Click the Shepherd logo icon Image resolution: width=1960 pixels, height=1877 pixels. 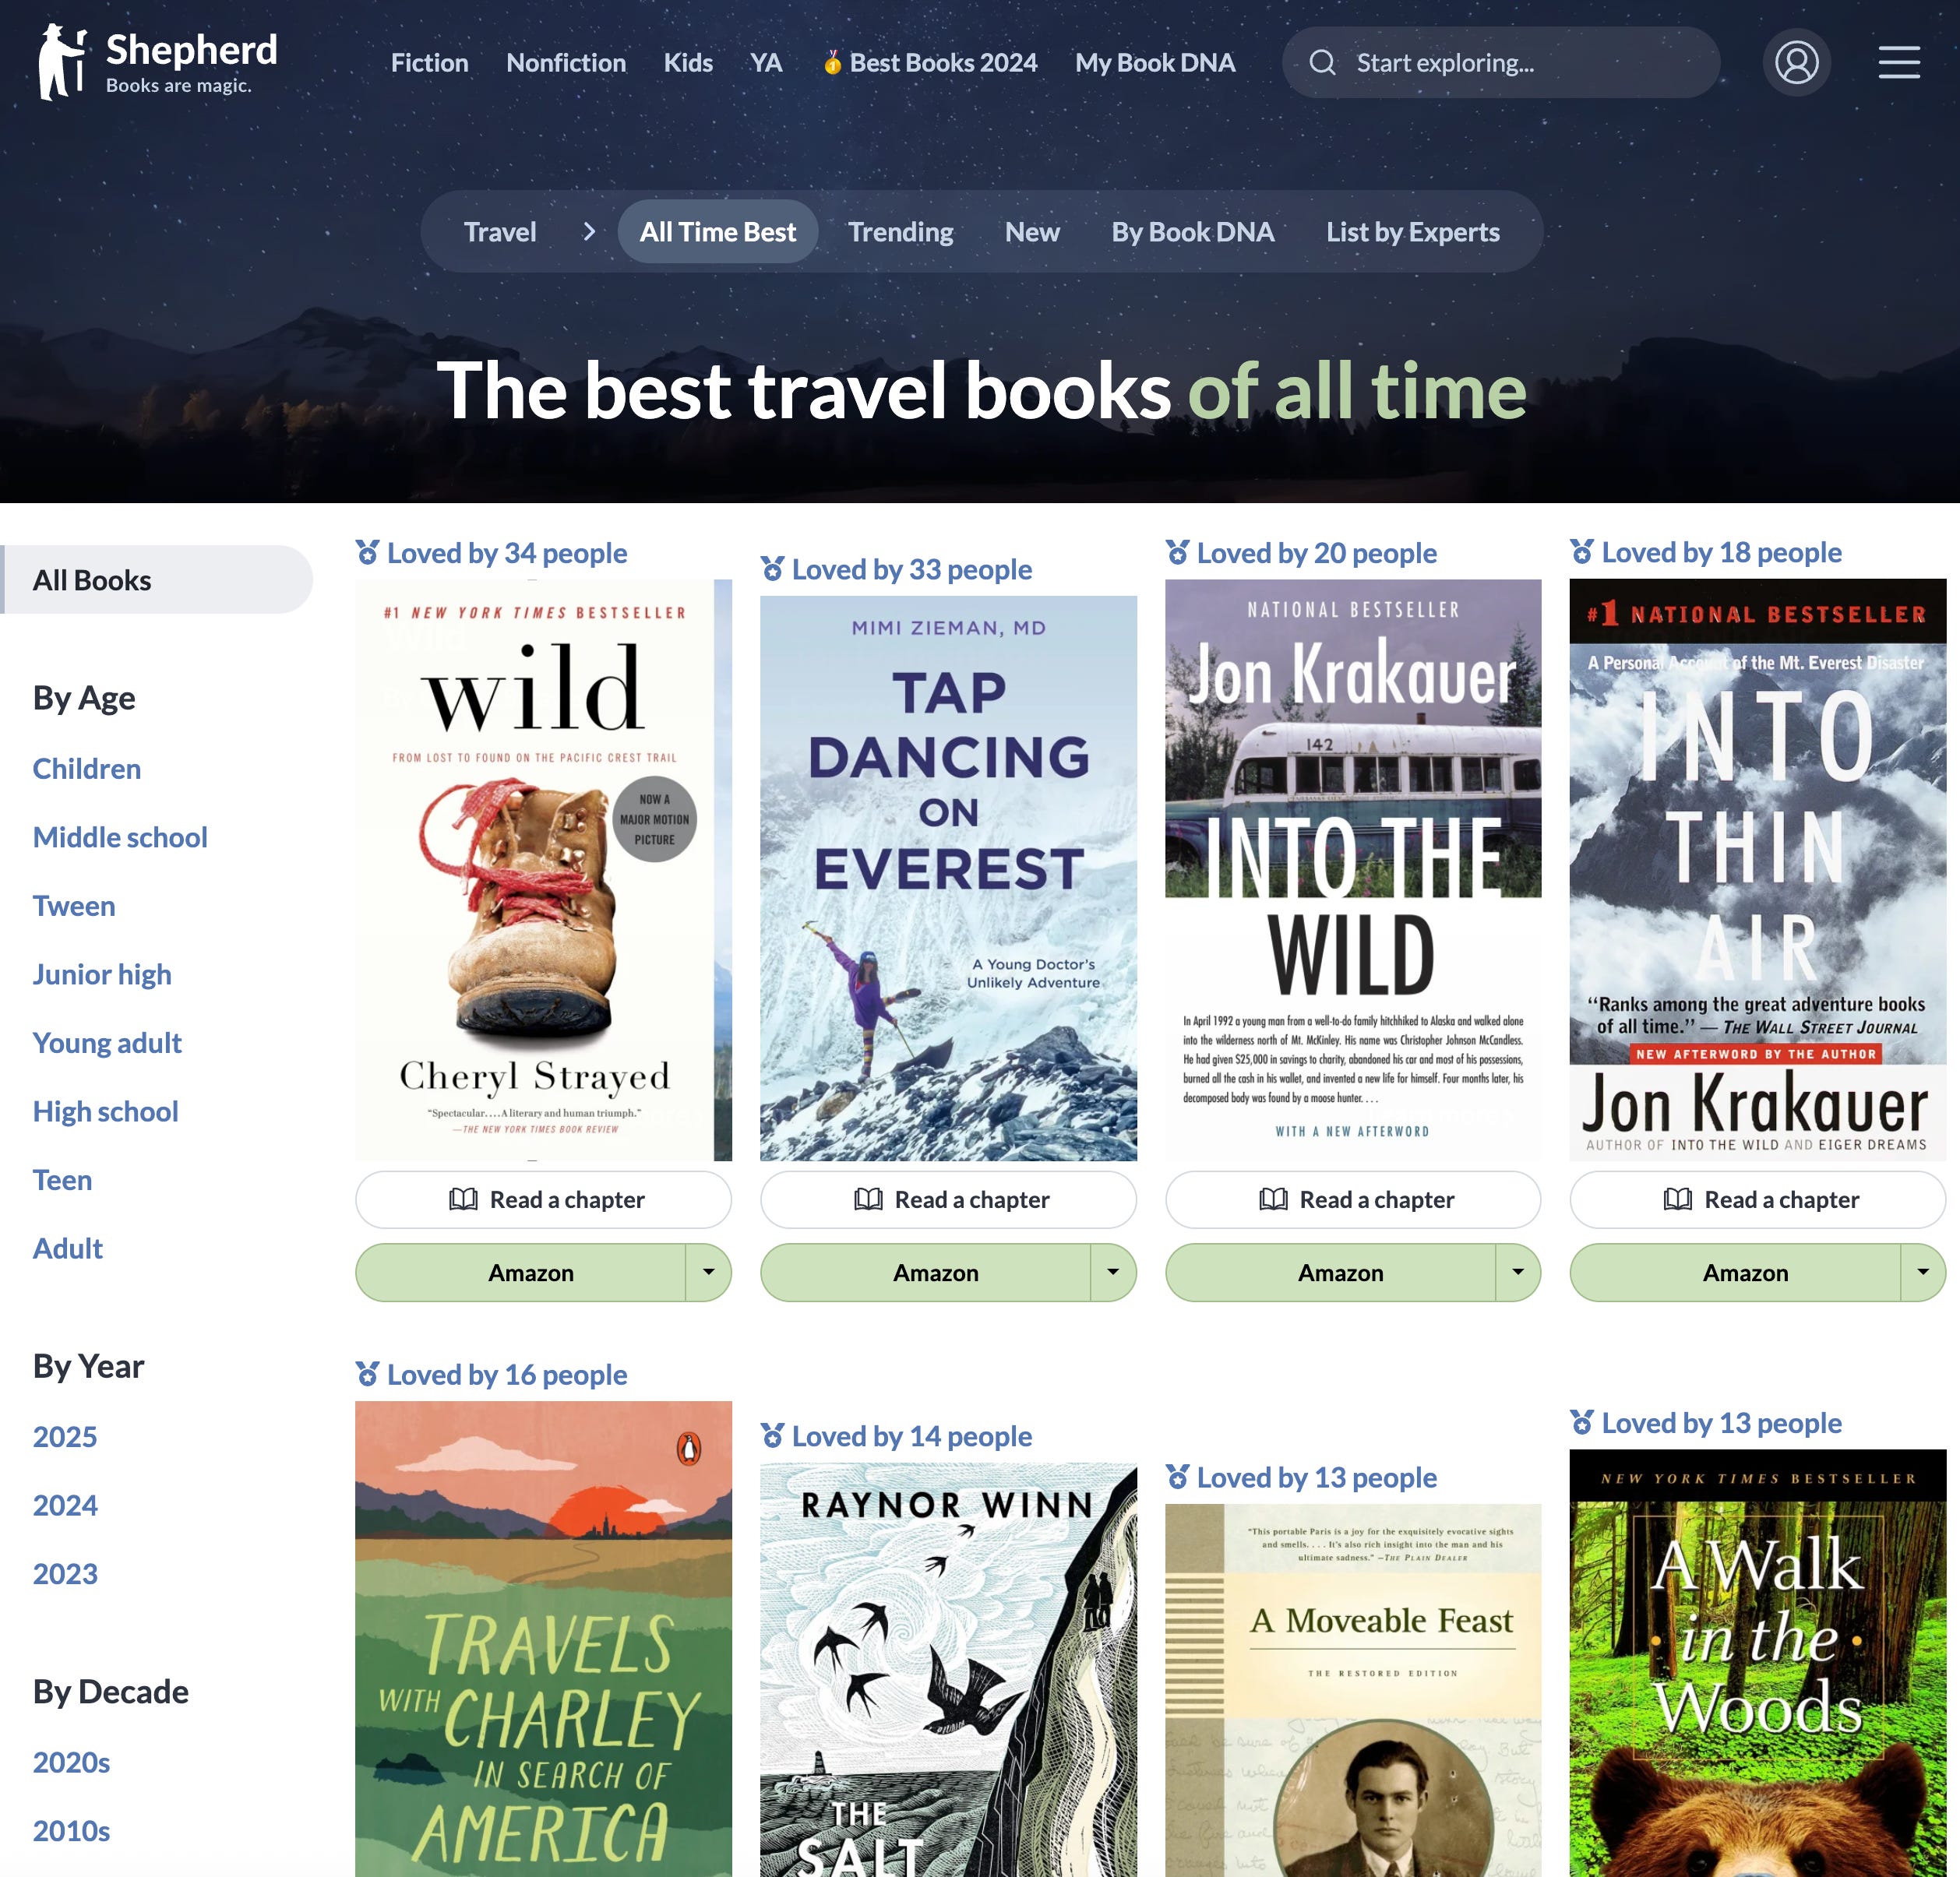click(61, 62)
